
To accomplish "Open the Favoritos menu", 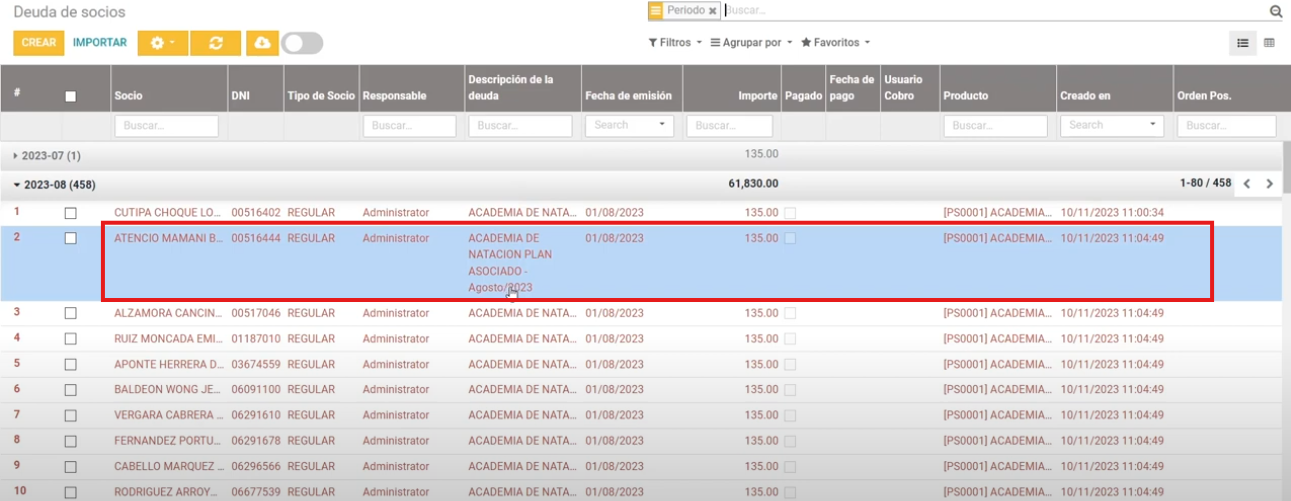I will [x=835, y=43].
